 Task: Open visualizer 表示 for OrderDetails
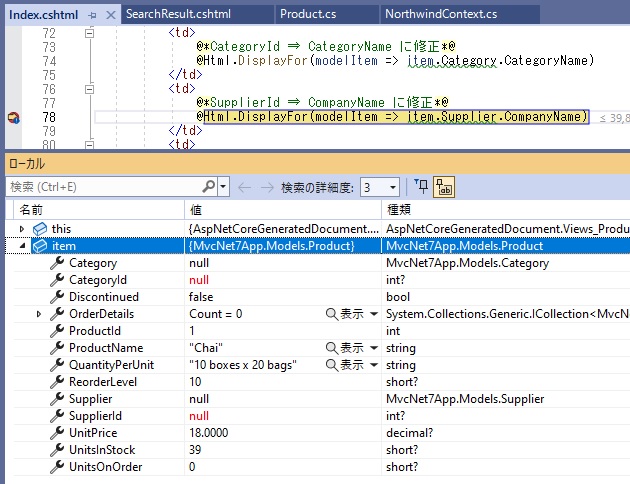coord(345,314)
